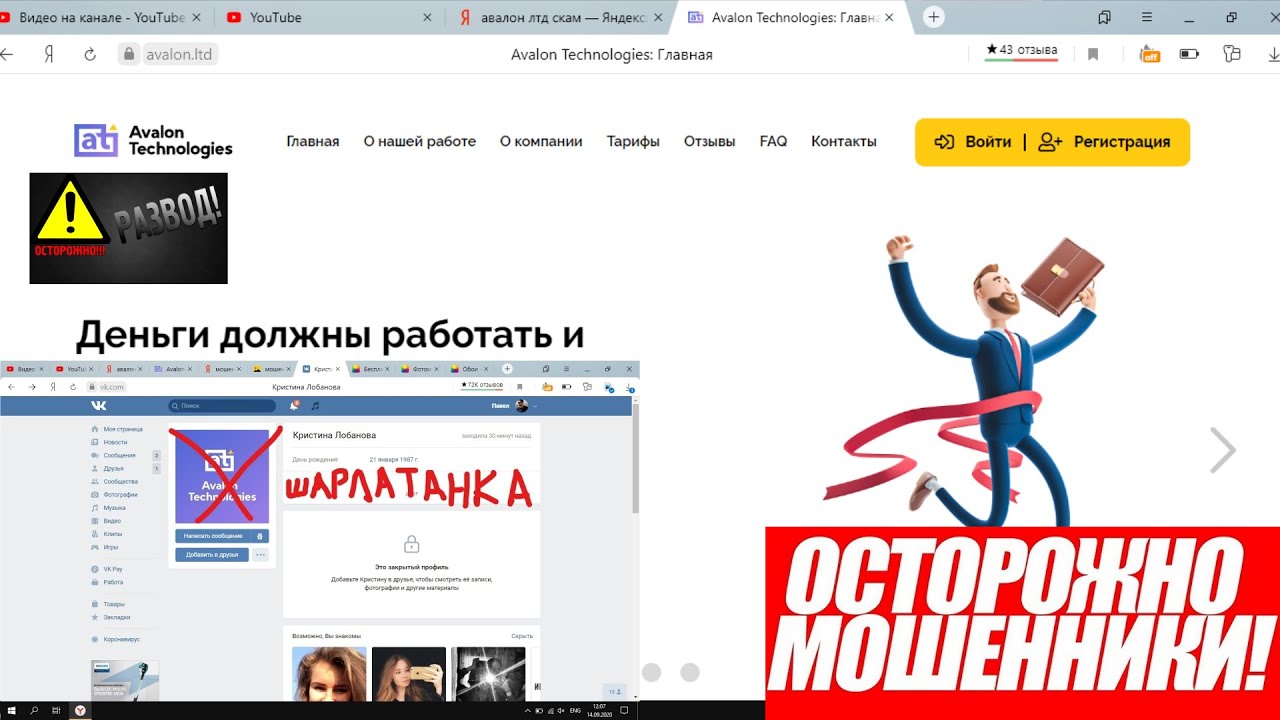Click the VK music note icon

tap(315, 406)
